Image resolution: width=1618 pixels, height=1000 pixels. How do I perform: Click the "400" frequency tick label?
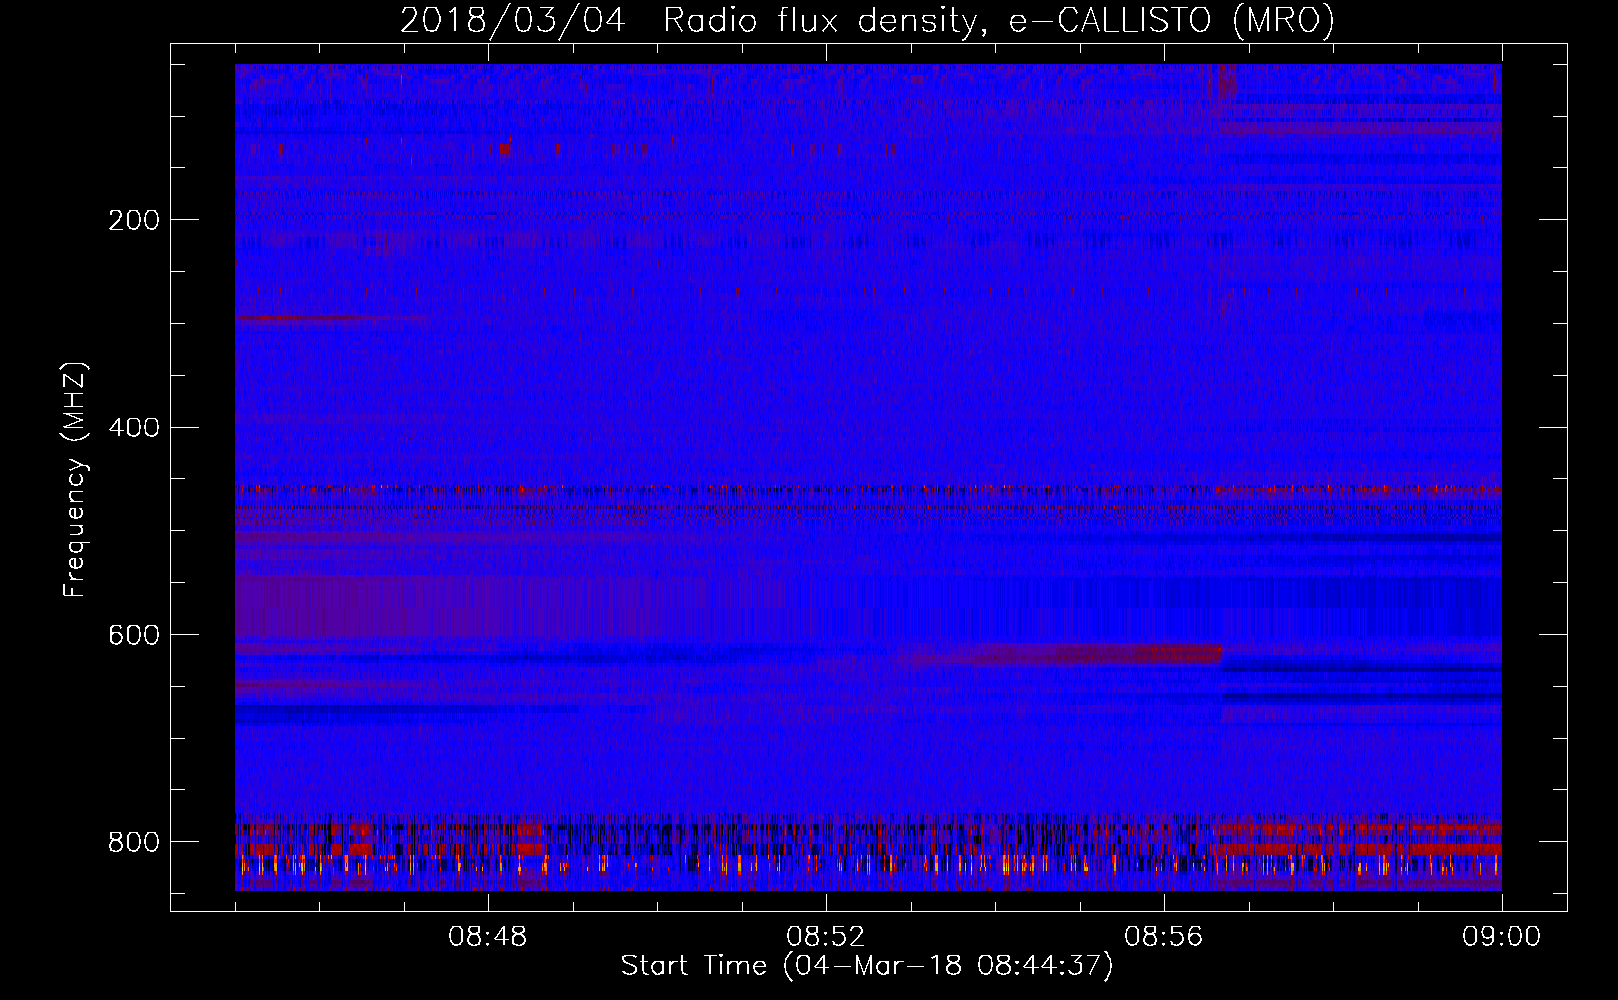pyautogui.click(x=133, y=428)
